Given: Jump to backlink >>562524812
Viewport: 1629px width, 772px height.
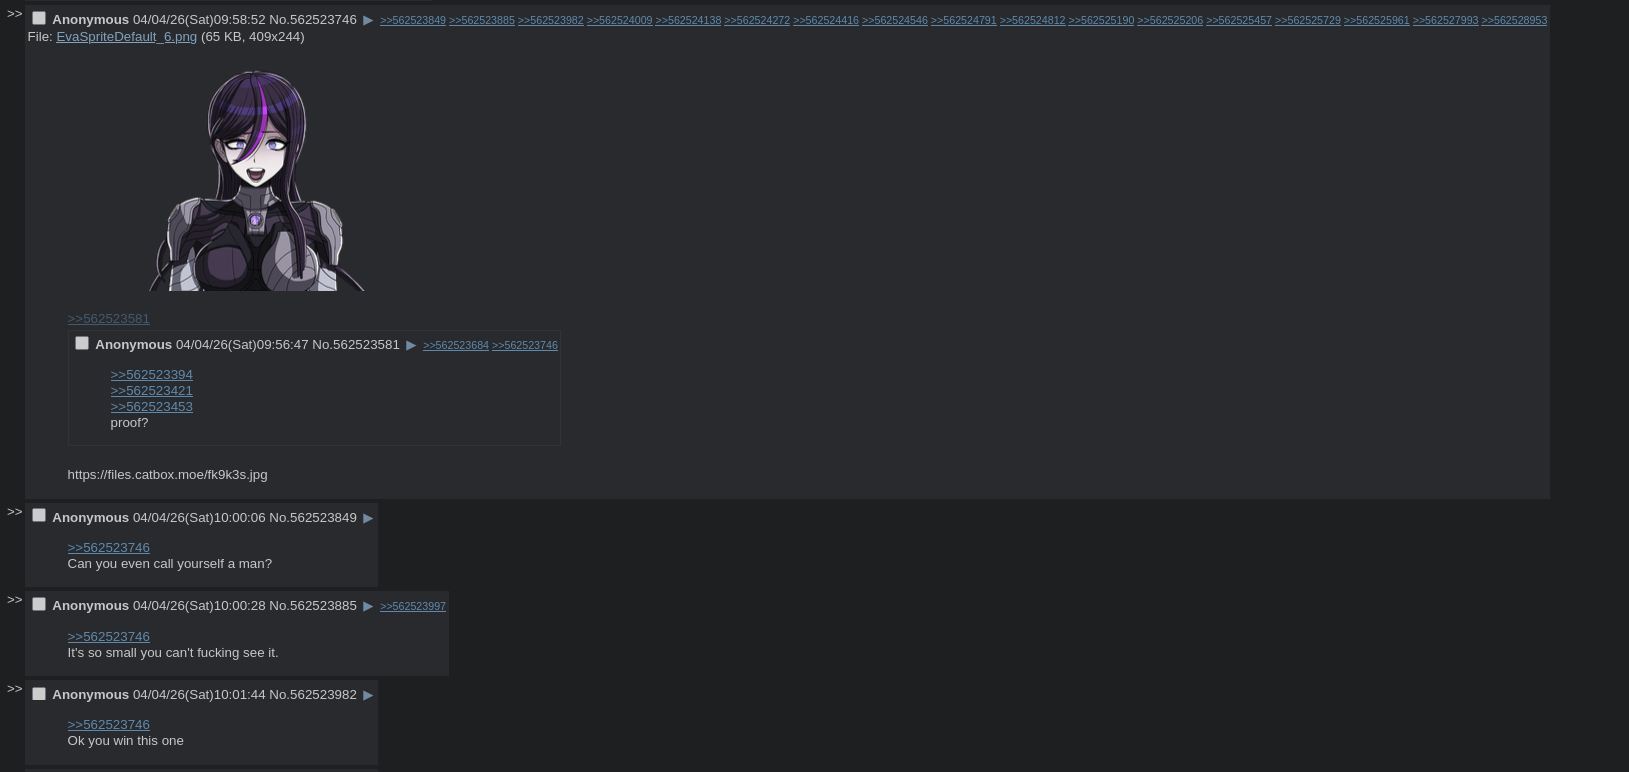Looking at the screenshot, I should pyautogui.click(x=1032, y=20).
